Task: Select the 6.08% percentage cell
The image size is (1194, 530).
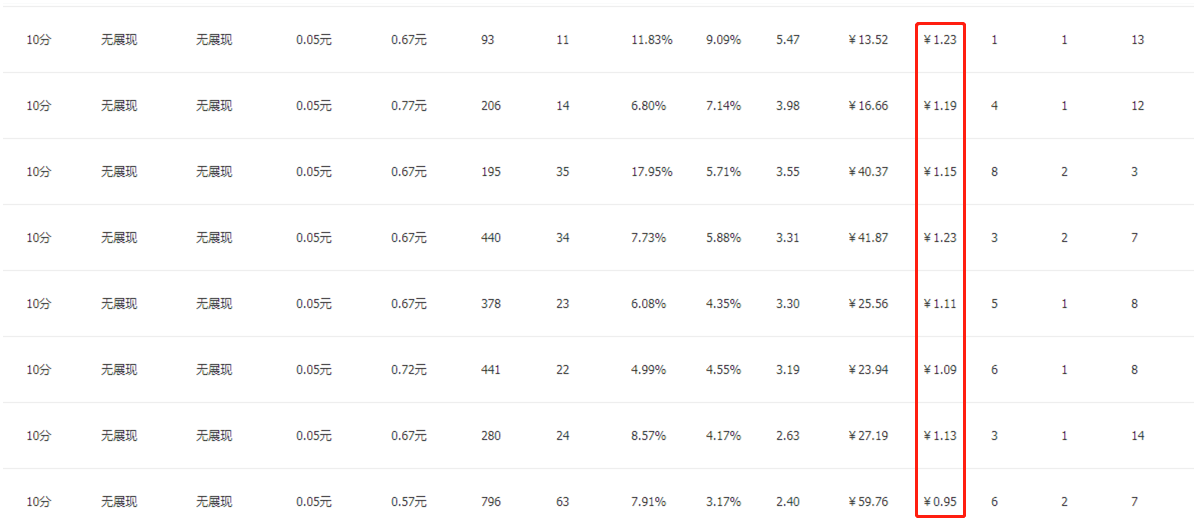Action: click(x=648, y=304)
